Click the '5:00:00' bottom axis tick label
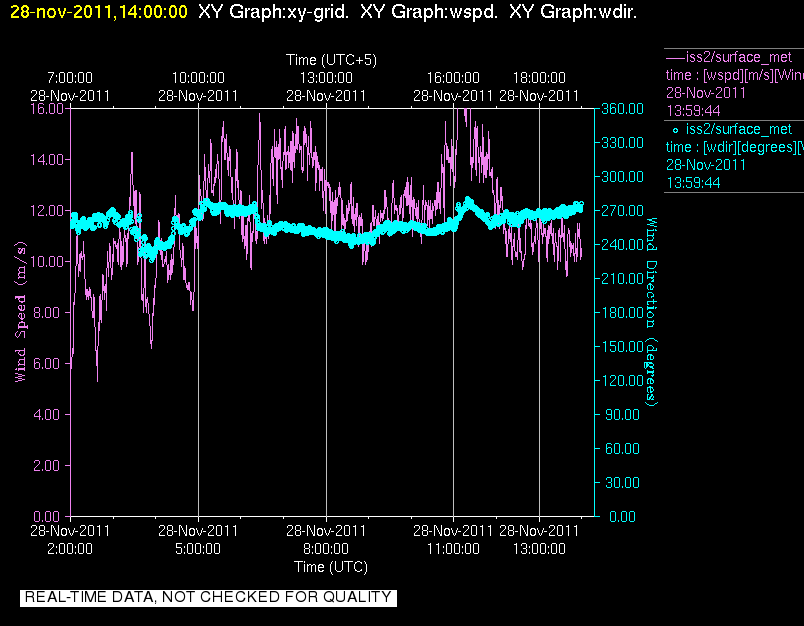Screen dimensions: 804x626 198,549
